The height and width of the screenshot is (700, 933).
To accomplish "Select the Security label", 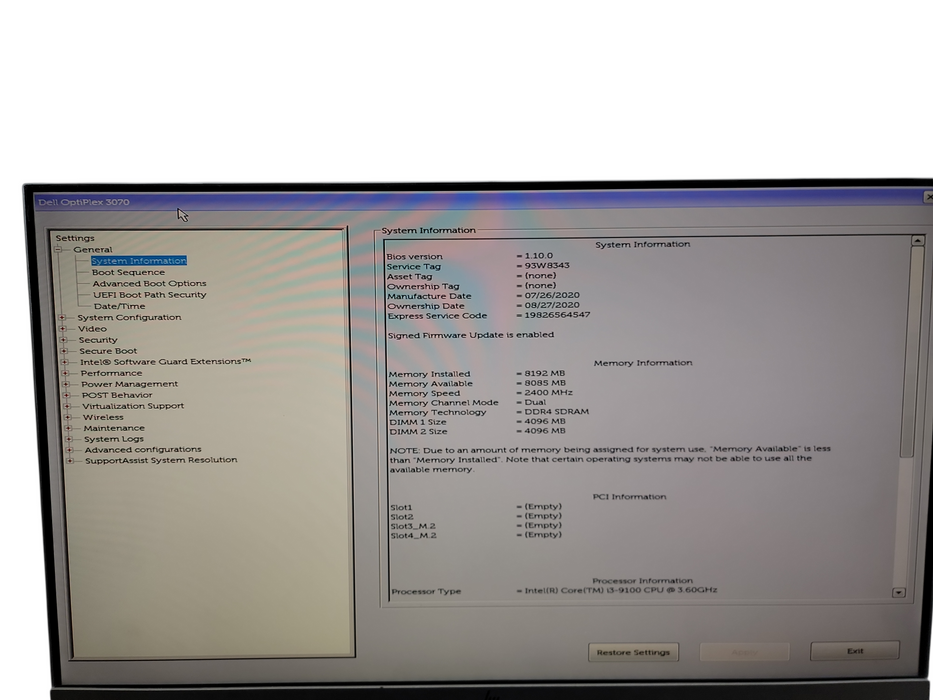I will 98,340.
